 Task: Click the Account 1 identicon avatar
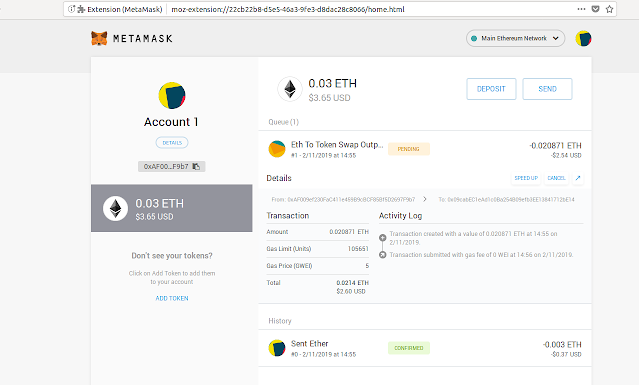172,95
